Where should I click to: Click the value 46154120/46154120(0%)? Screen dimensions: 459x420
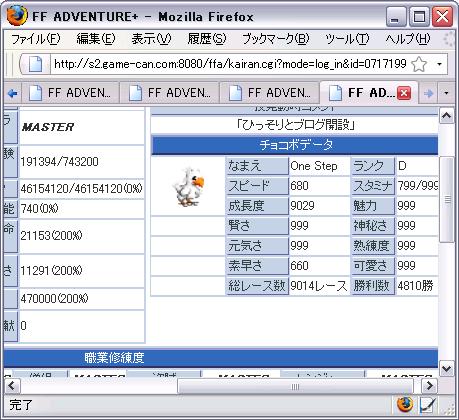[82, 189]
